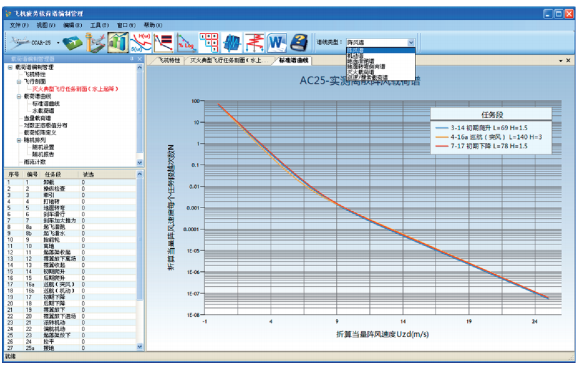579x367 pixels.
Task: Click the H(ω) spectrum curve toolbar icon
Action: pyautogui.click(x=141, y=43)
